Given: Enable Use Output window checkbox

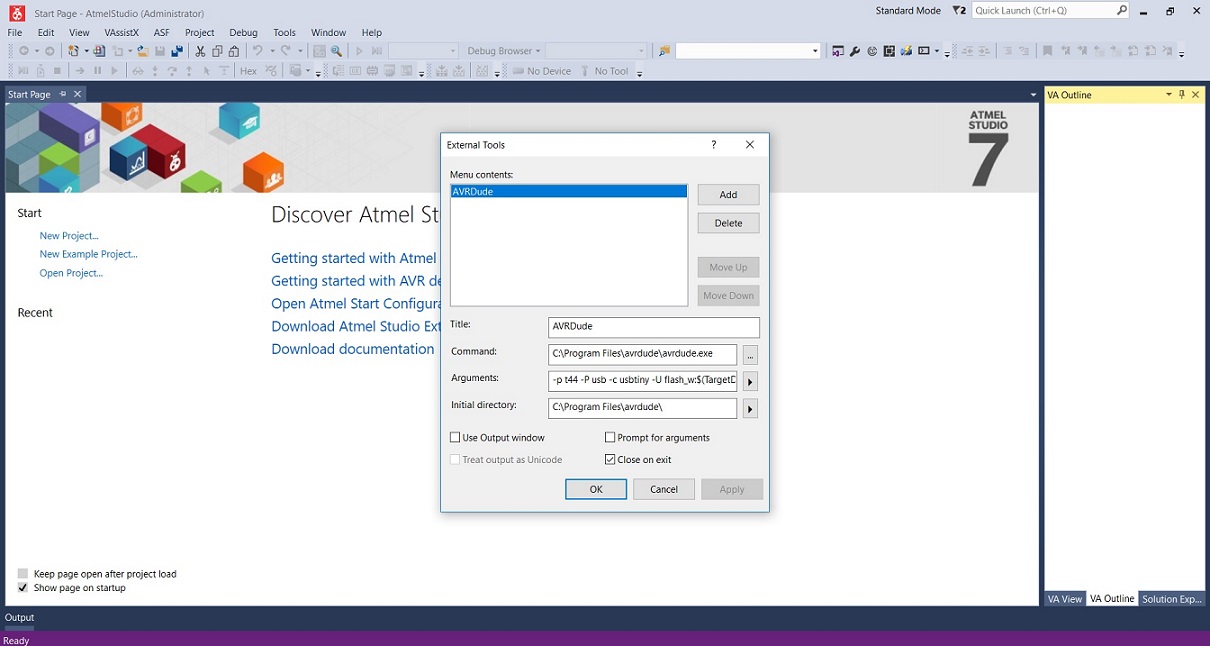Looking at the screenshot, I should pyautogui.click(x=456, y=438).
